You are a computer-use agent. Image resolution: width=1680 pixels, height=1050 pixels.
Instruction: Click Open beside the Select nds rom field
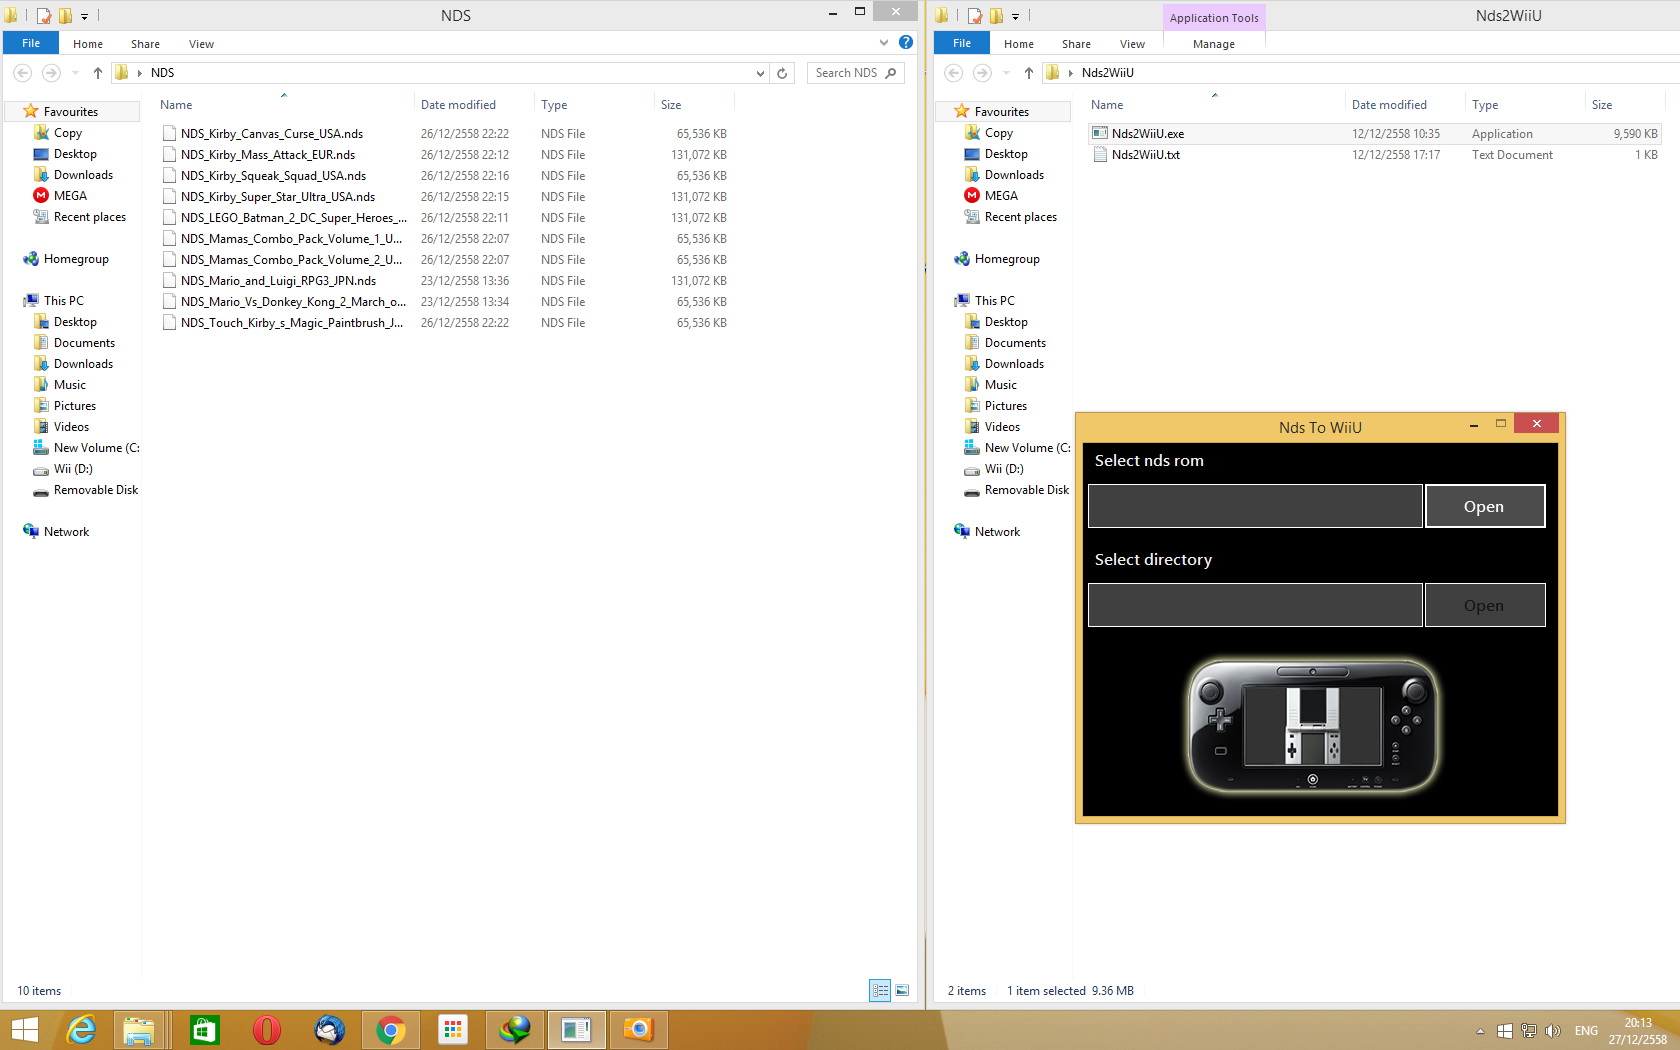(x=1484, y=507)
